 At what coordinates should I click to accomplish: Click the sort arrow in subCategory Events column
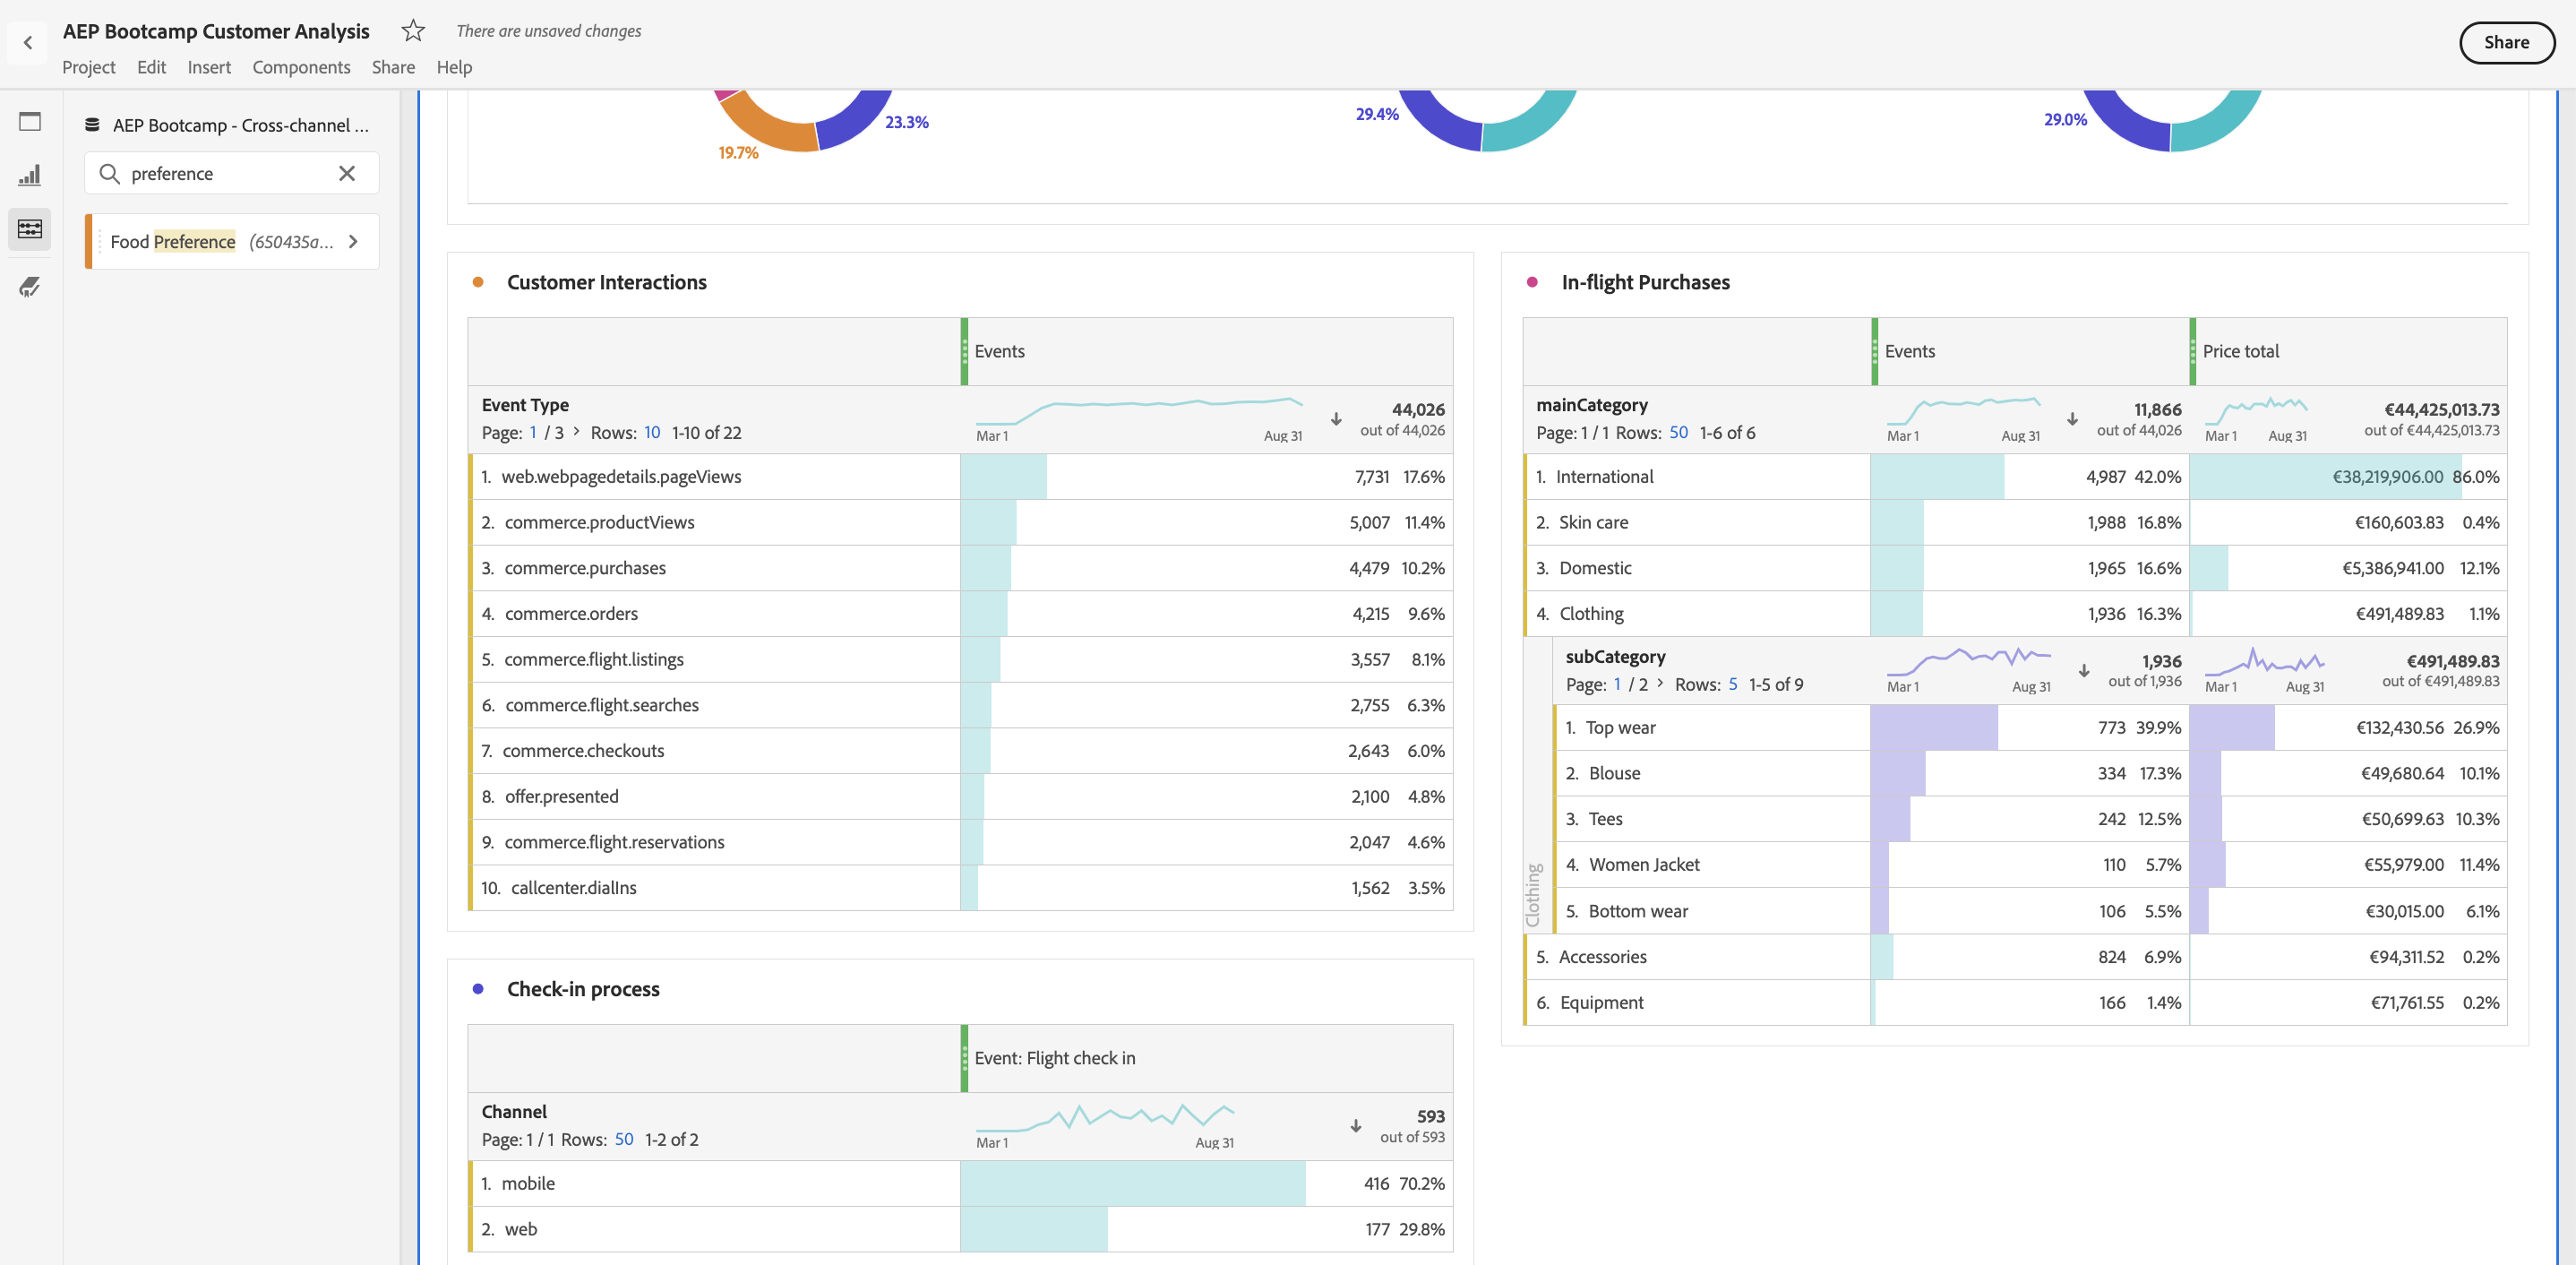tap(2084, 671)
